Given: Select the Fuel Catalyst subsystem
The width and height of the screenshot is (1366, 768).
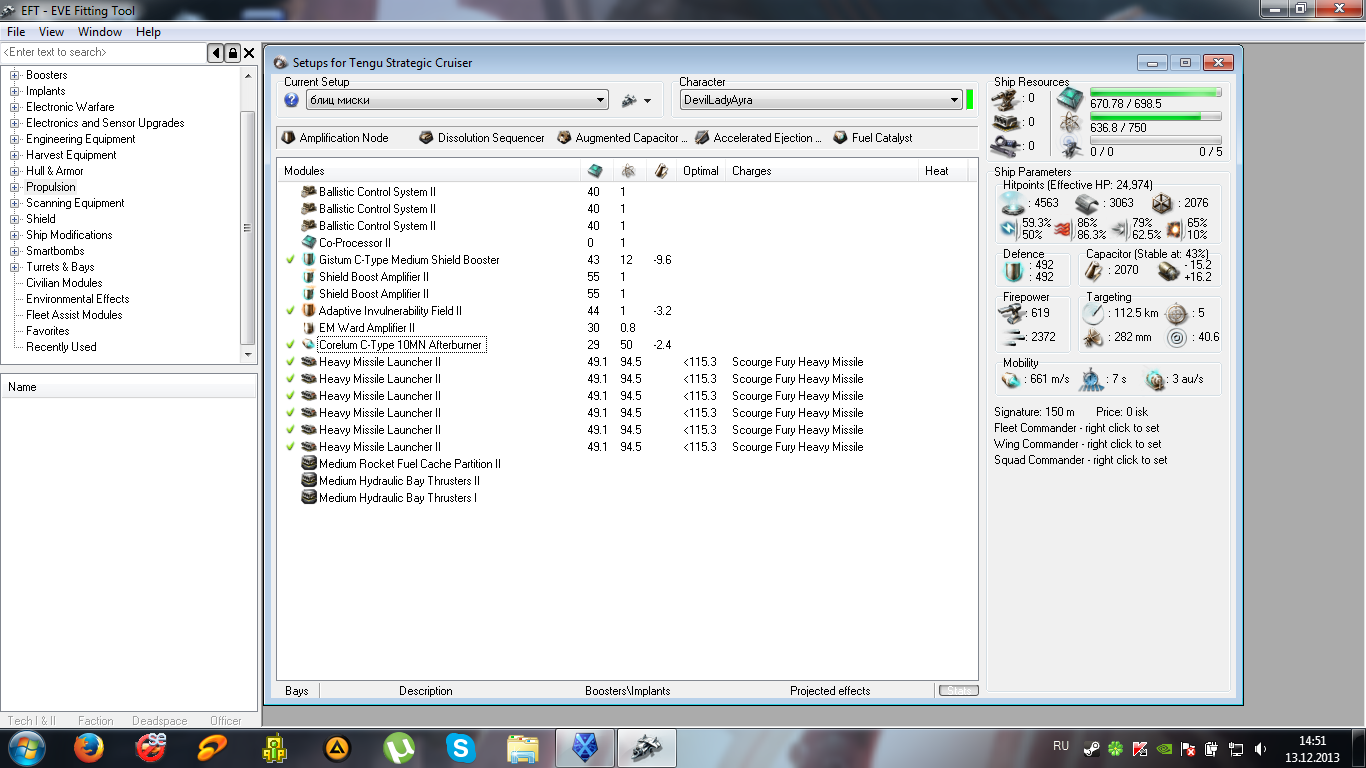Looking at the screenshot, I should click(873, 138).
